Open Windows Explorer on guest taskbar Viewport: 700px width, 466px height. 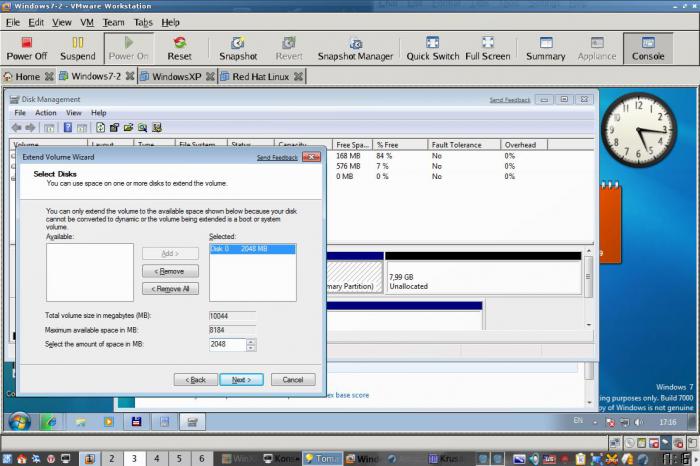pyautogui.click(x=80, y=422)
